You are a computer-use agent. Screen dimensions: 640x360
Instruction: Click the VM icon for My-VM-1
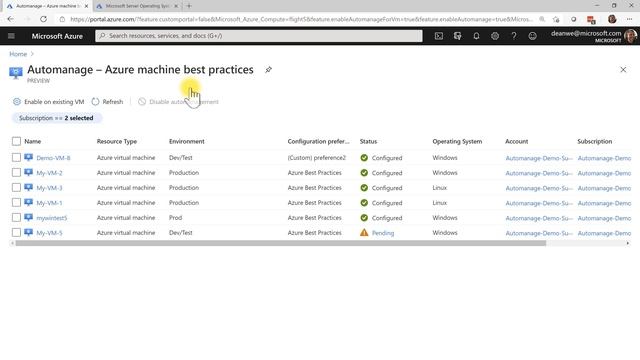(28, 202)
